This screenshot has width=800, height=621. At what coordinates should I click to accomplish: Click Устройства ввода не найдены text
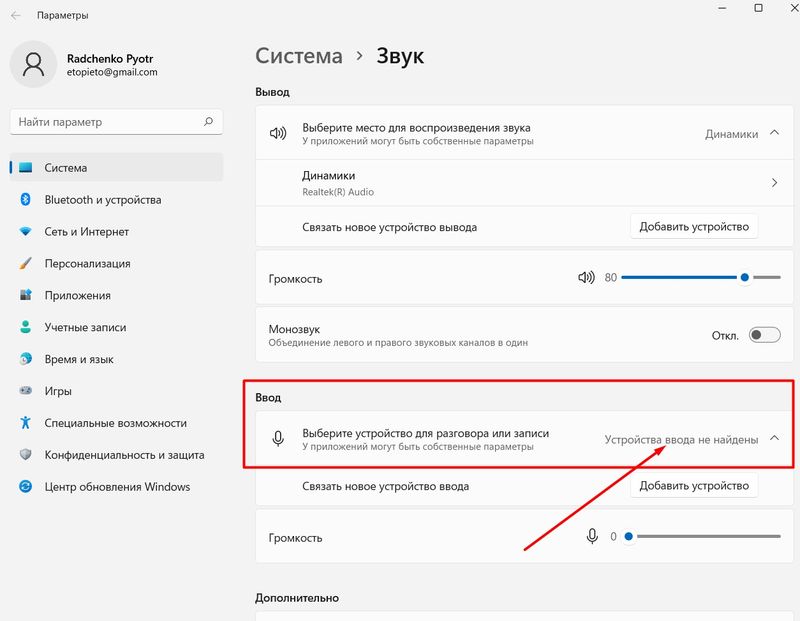[x=681, y=439]
